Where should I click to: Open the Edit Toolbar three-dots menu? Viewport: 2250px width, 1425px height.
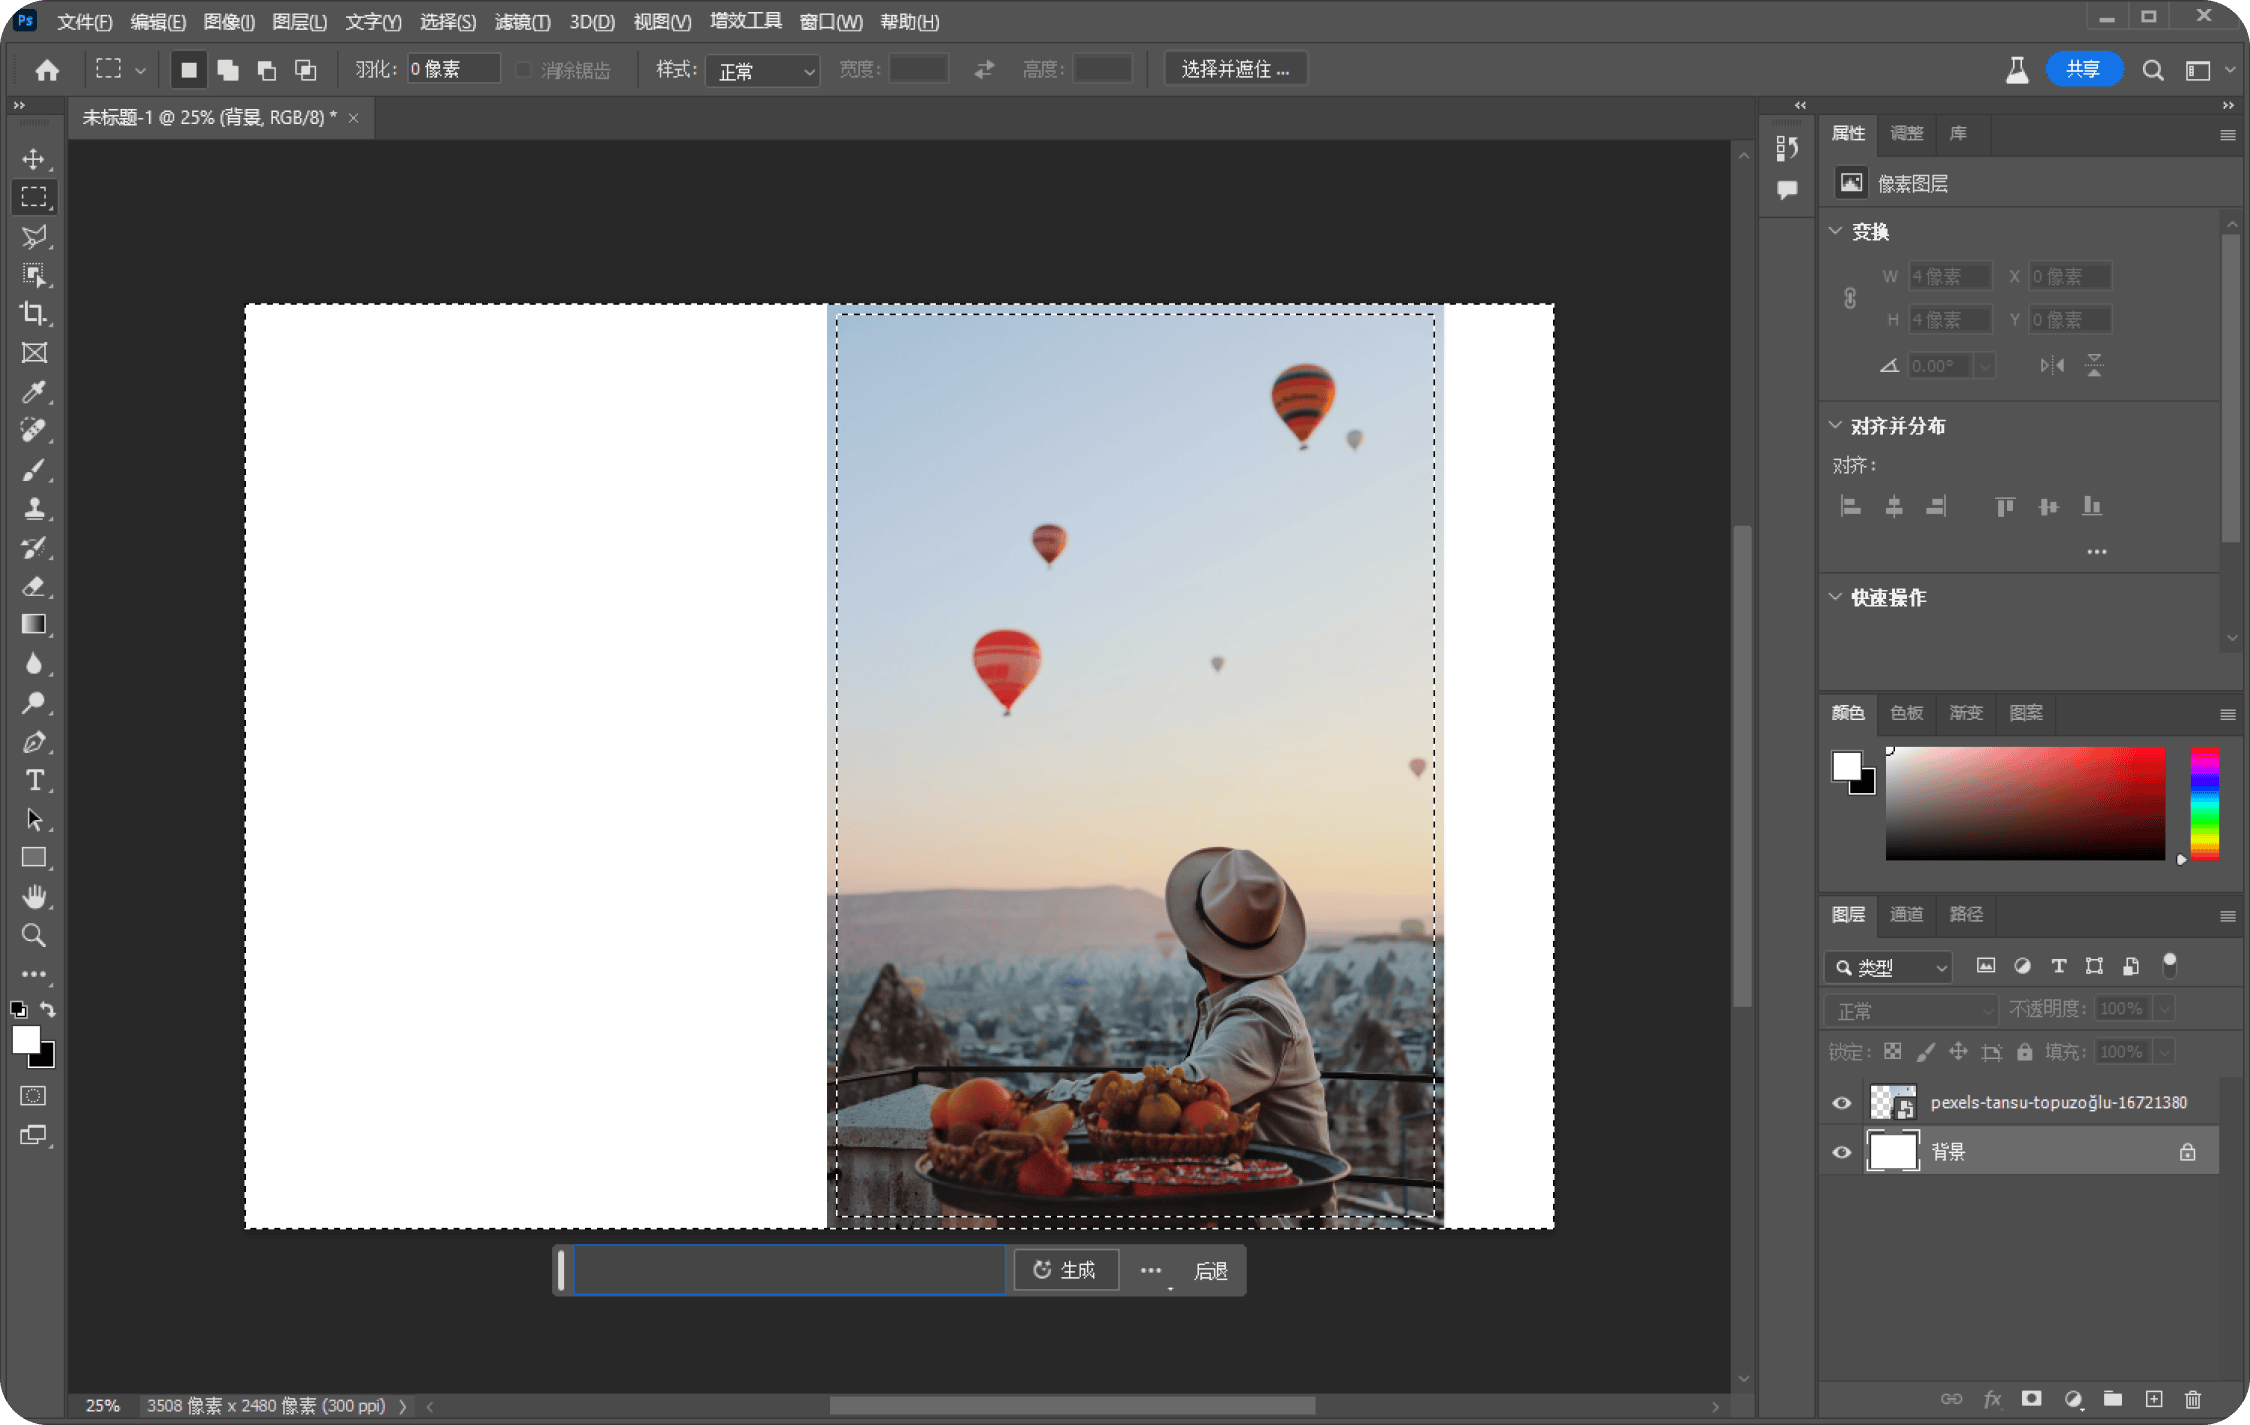point(34,974)
